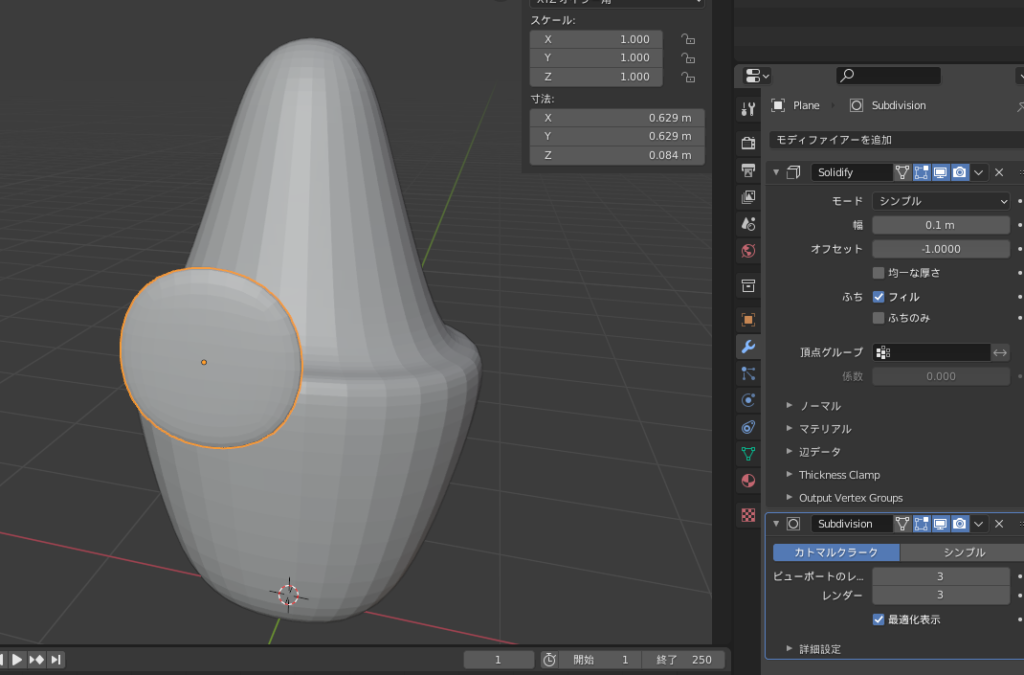Open the モディファイアーを追加 menu
Screen dimensions: 1024x675
pos(896,140)
